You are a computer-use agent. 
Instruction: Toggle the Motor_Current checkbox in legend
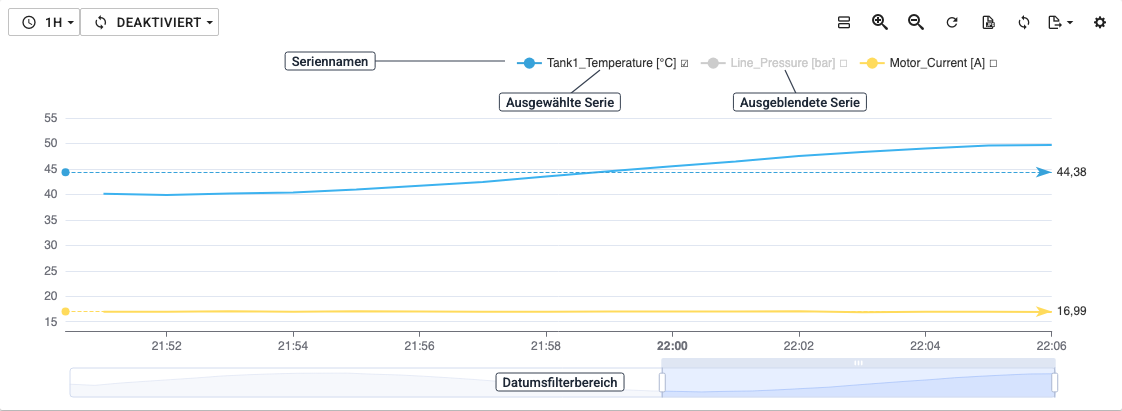pyautogui.click(x=993, y=63)
